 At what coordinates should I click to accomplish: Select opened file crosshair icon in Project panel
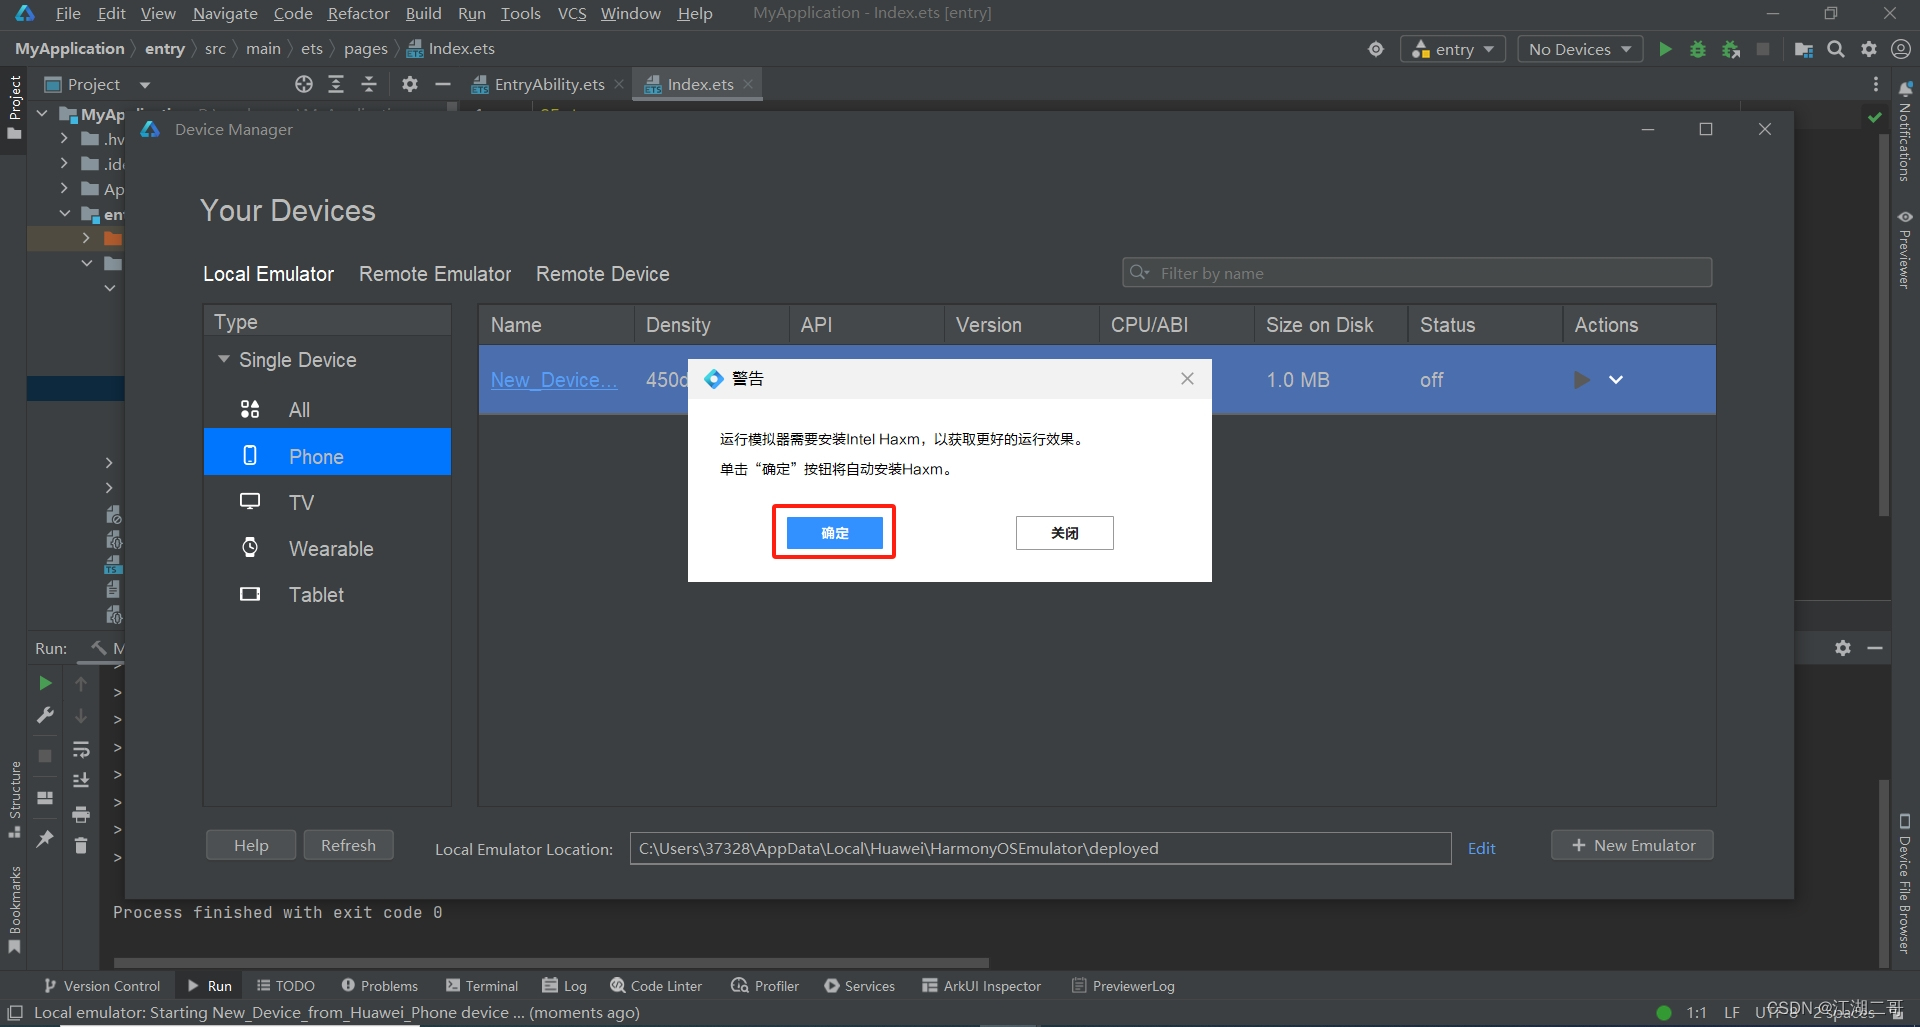[304, 84]
